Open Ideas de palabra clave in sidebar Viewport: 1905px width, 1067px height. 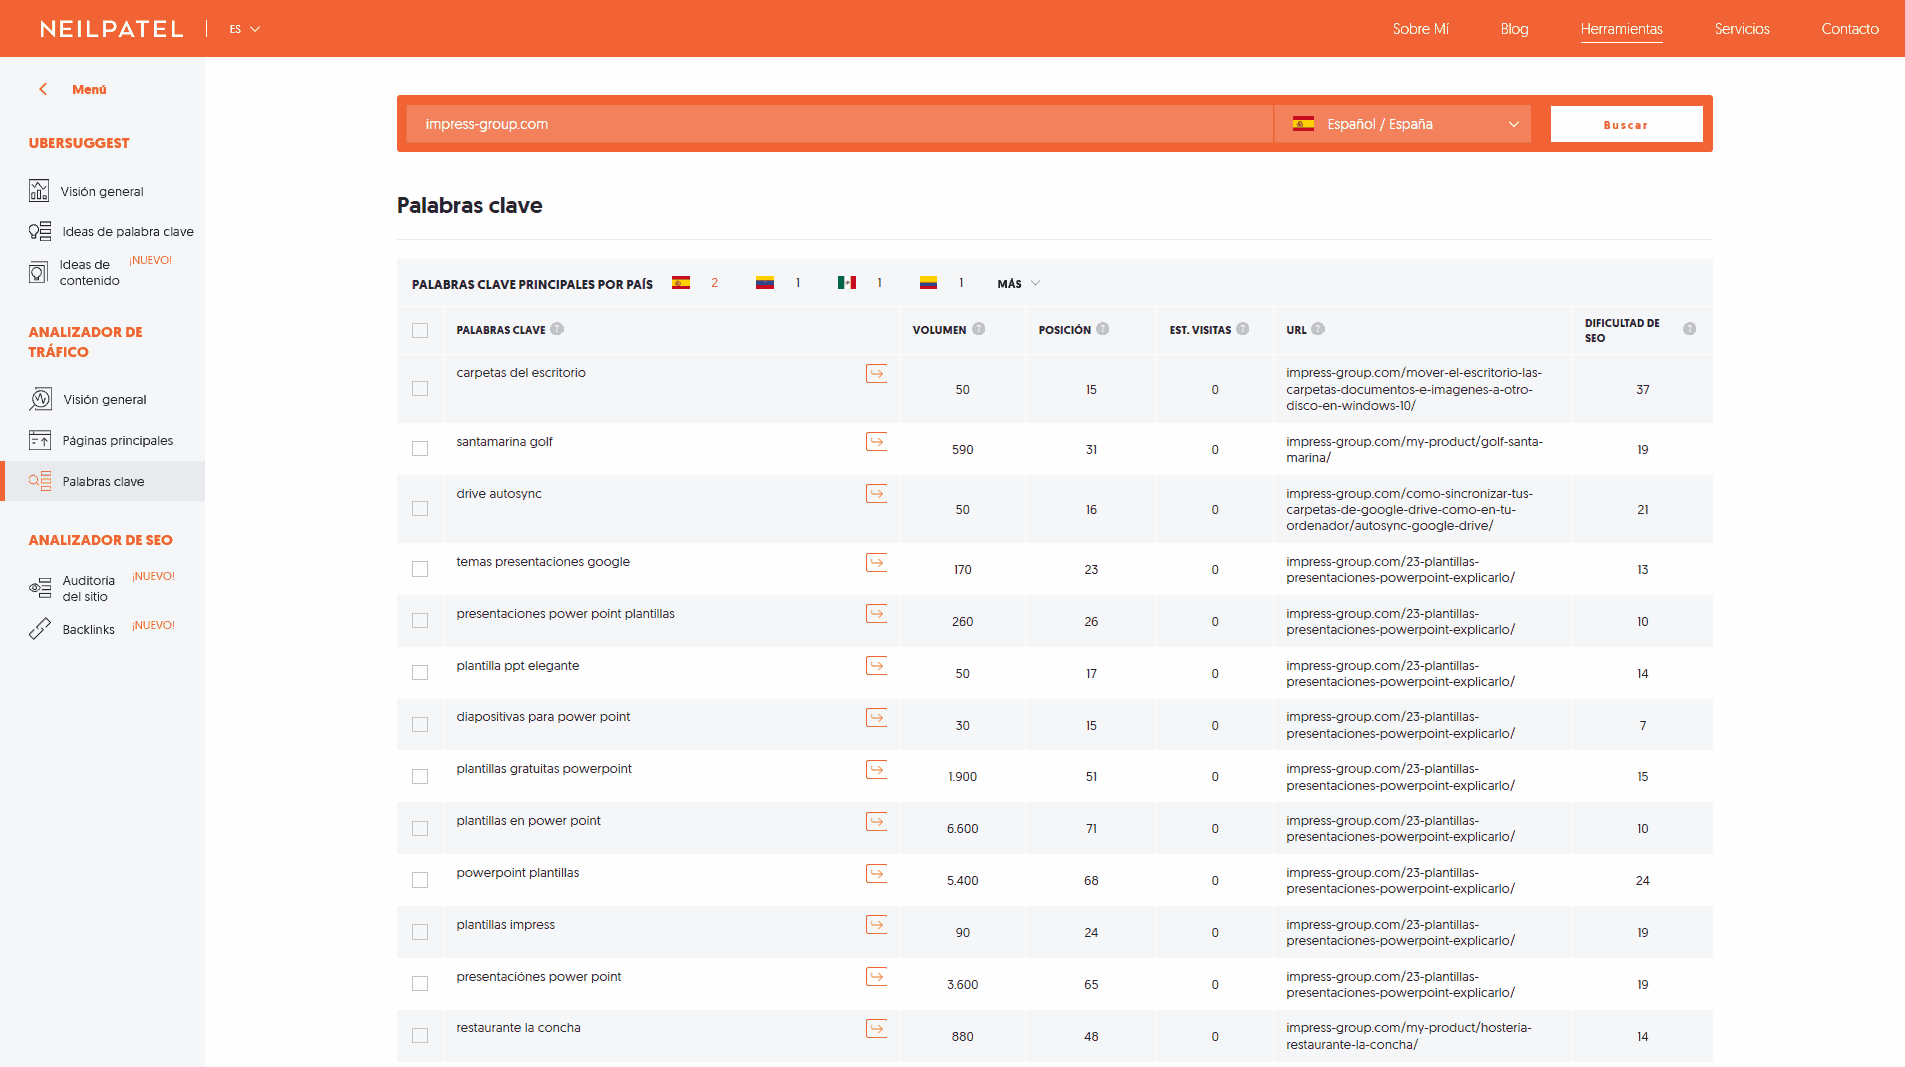[128, 231]
